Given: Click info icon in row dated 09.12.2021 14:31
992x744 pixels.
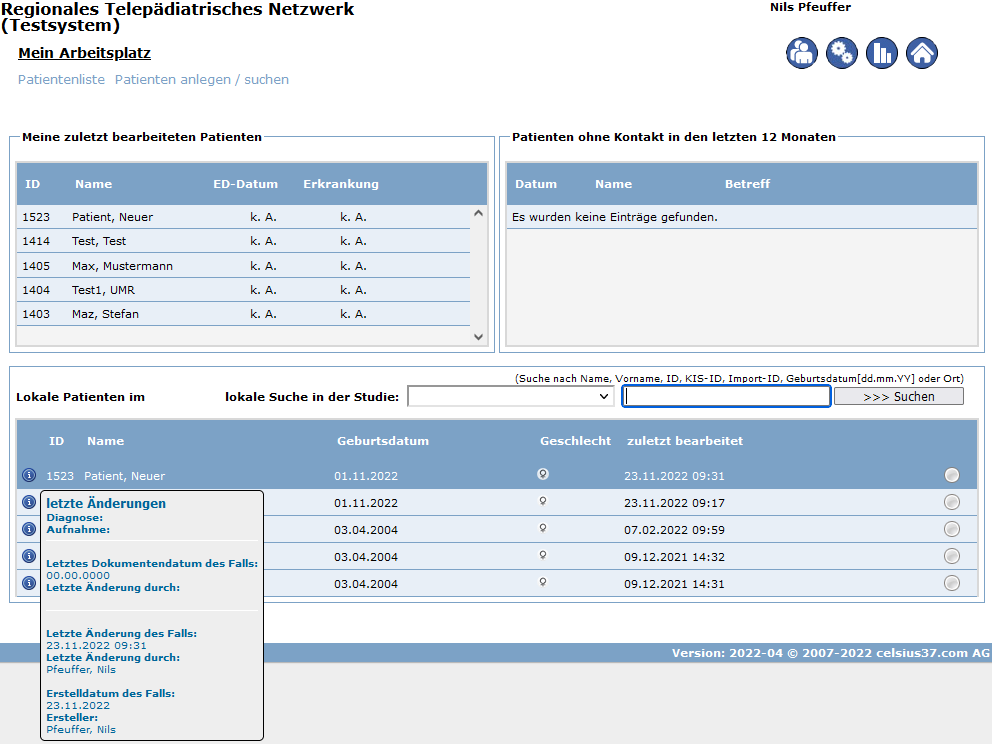Looking at the screenshot, I should 29,583.
